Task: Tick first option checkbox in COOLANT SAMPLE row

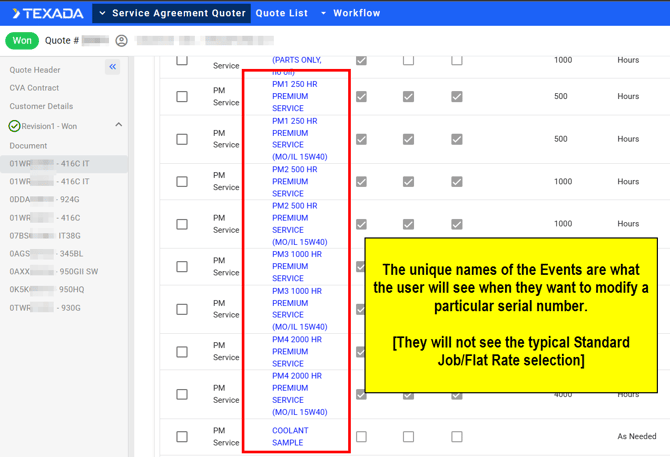Action: point(361,436)
